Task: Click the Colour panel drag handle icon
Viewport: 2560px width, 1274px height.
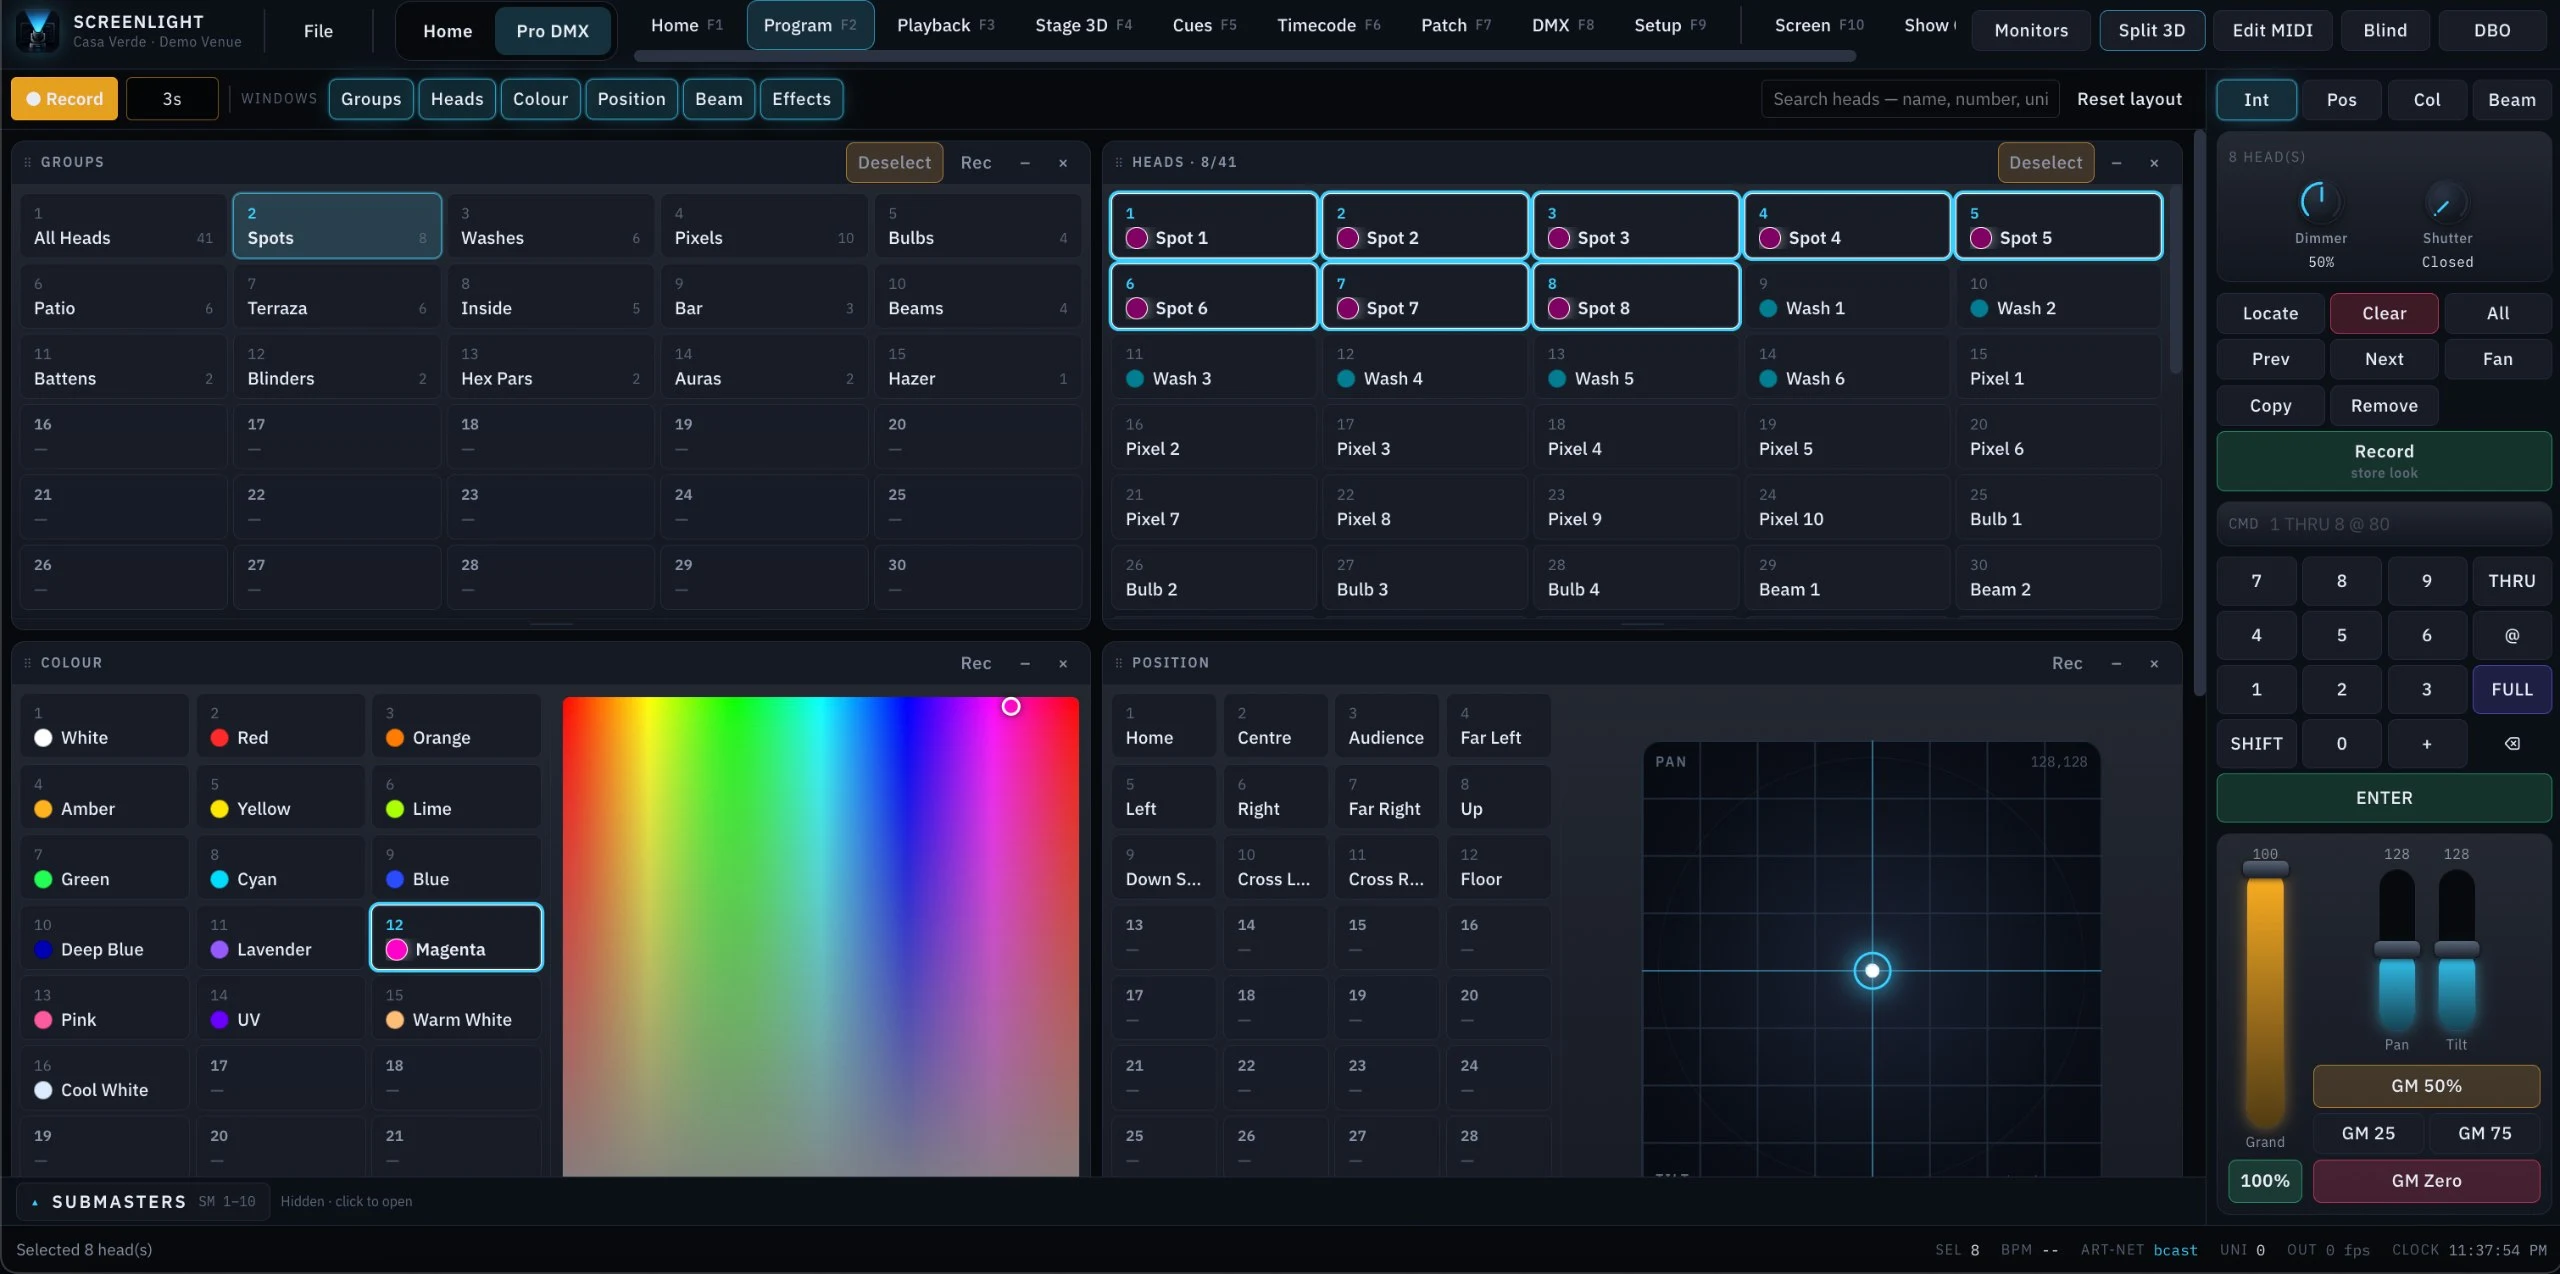Action: [28, 663]
